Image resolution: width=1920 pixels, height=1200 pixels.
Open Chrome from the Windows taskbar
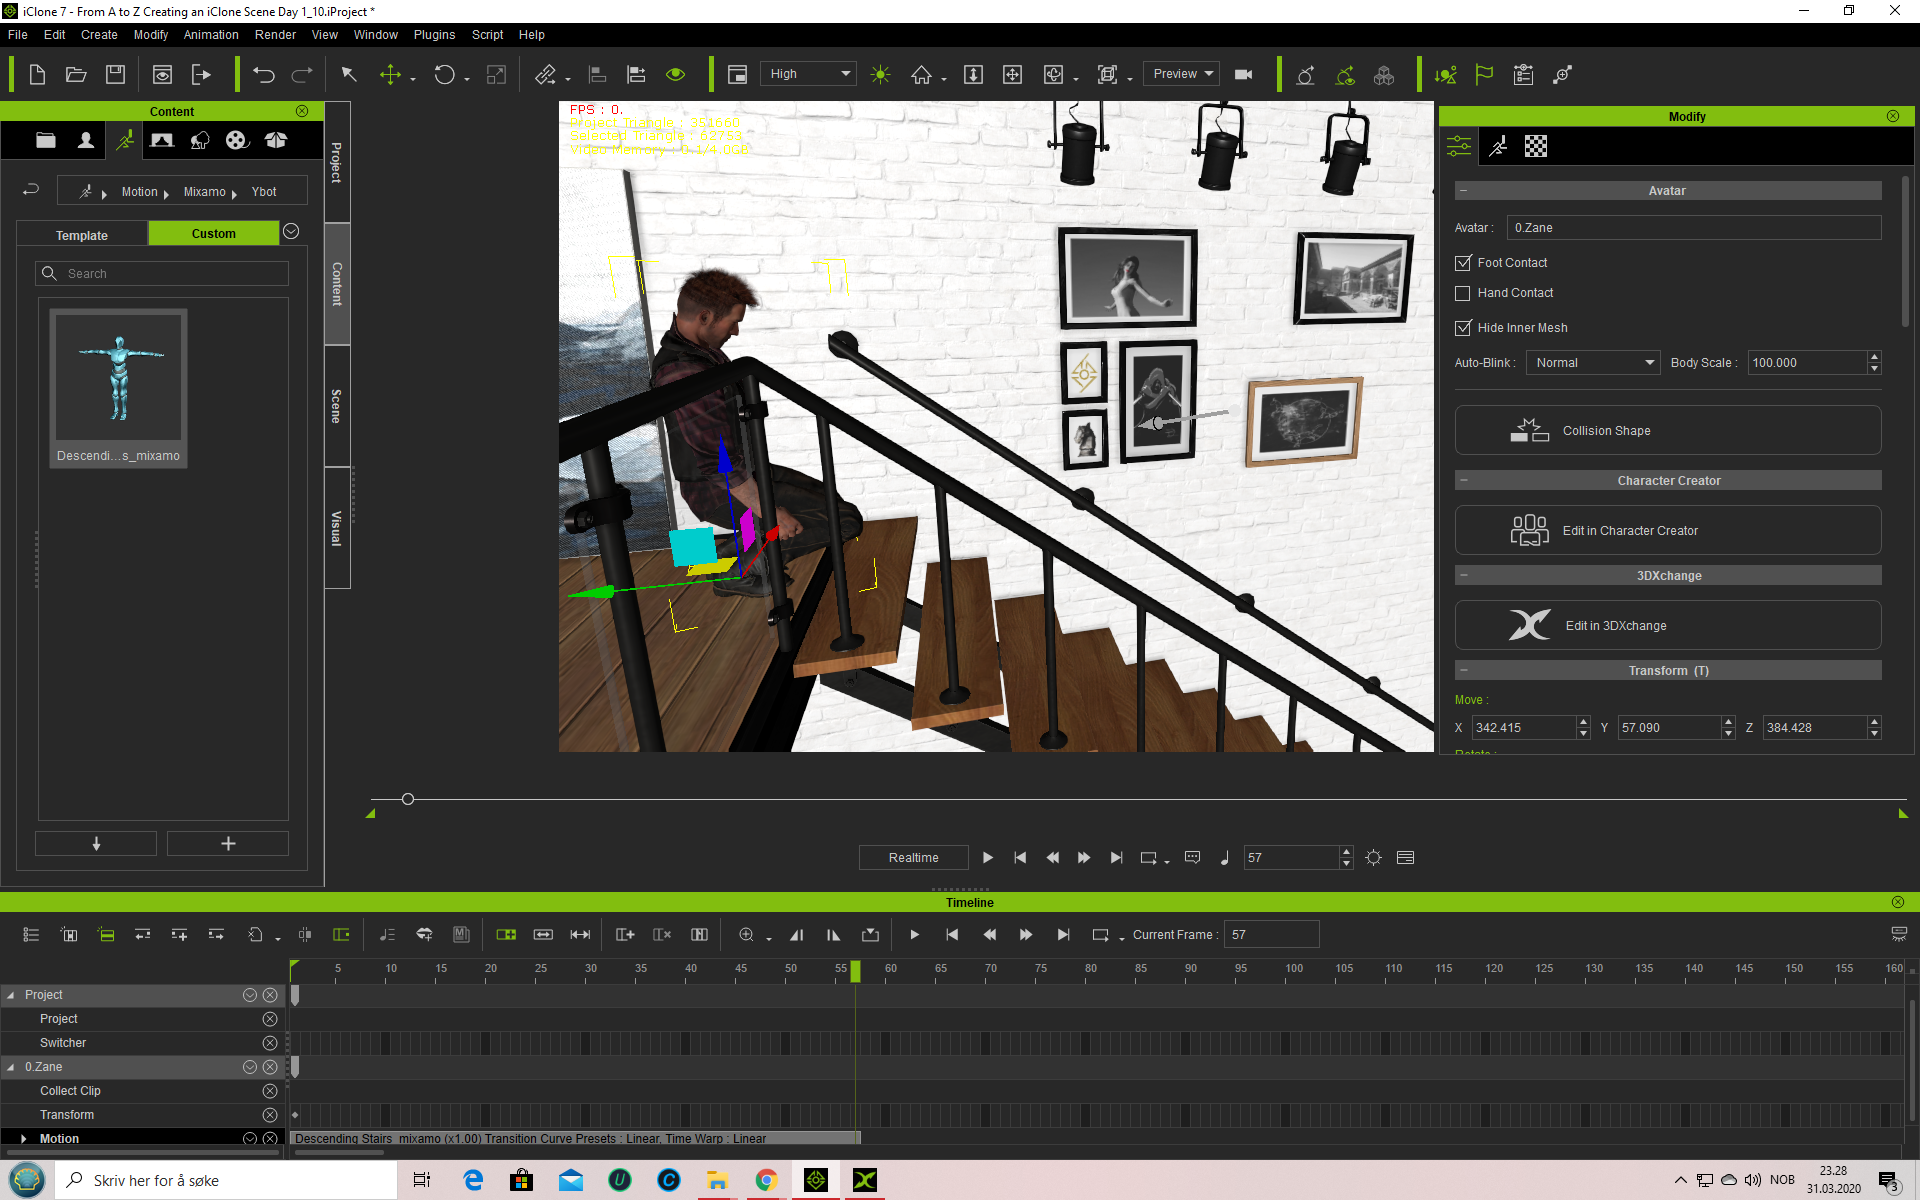click(766, 1180)
